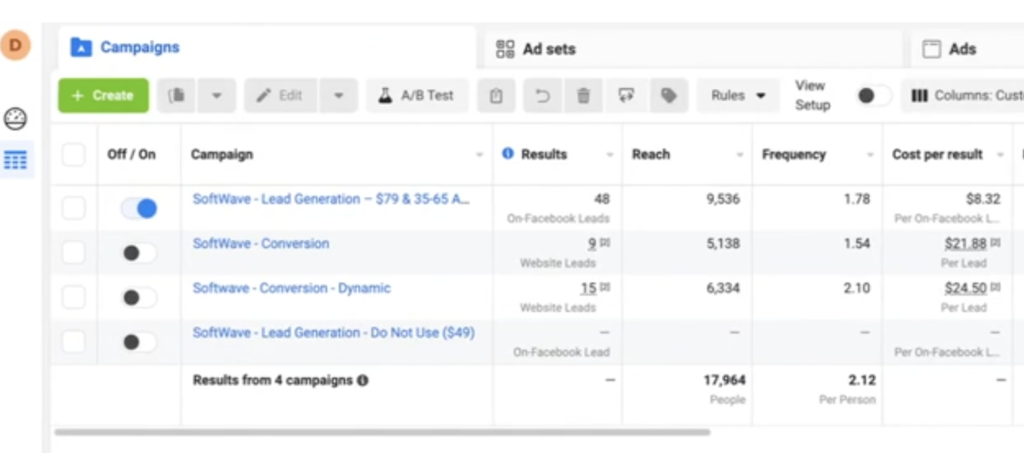The width and height of the screenshot is (1024, 453).
Task: Open the Edit dropdown arrow
Action: [x=338, y=95]
